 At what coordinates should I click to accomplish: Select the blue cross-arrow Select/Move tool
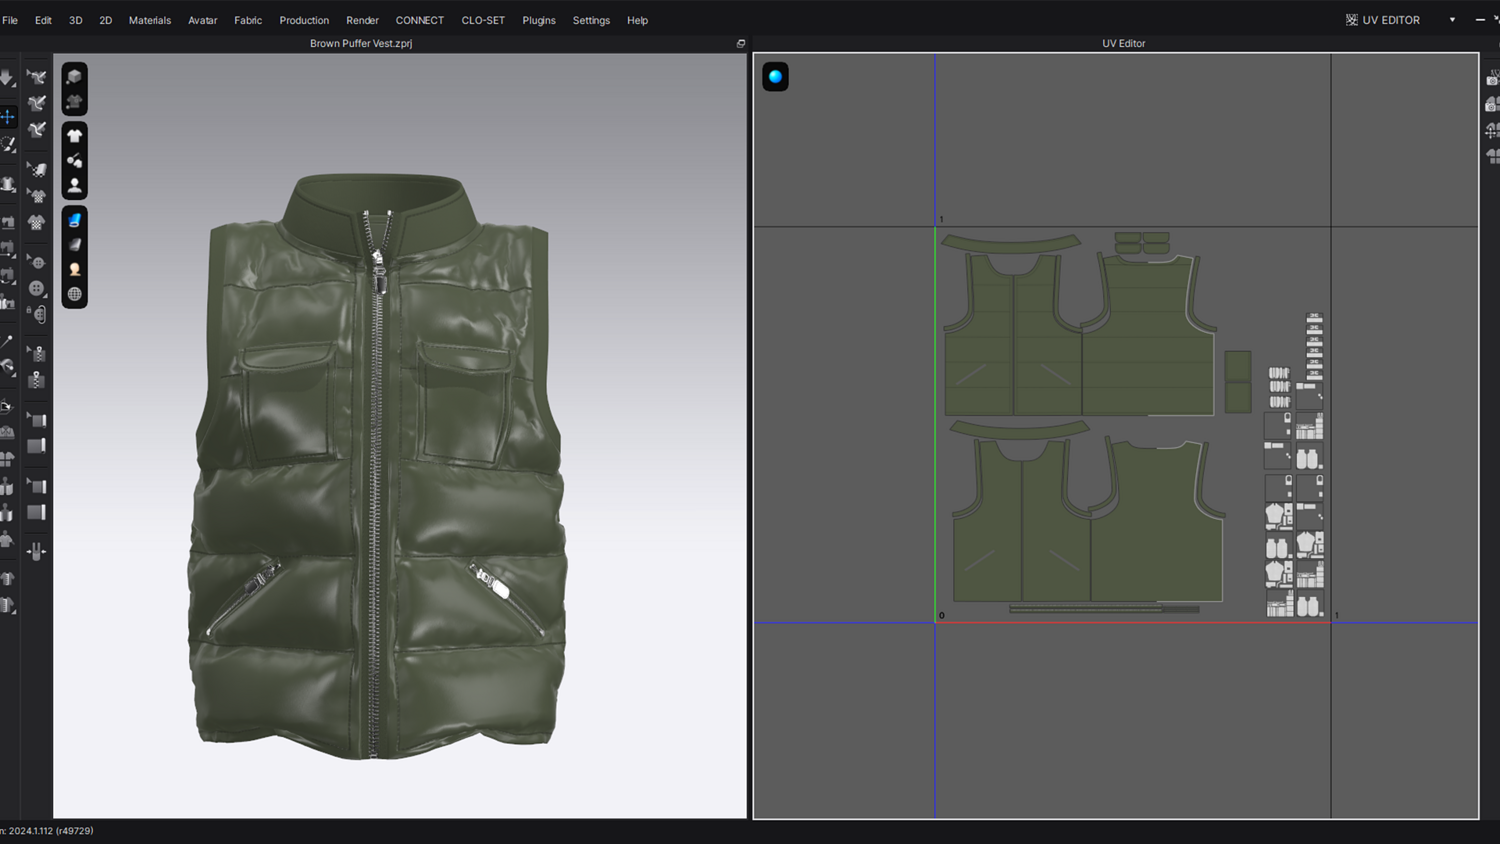7,117
